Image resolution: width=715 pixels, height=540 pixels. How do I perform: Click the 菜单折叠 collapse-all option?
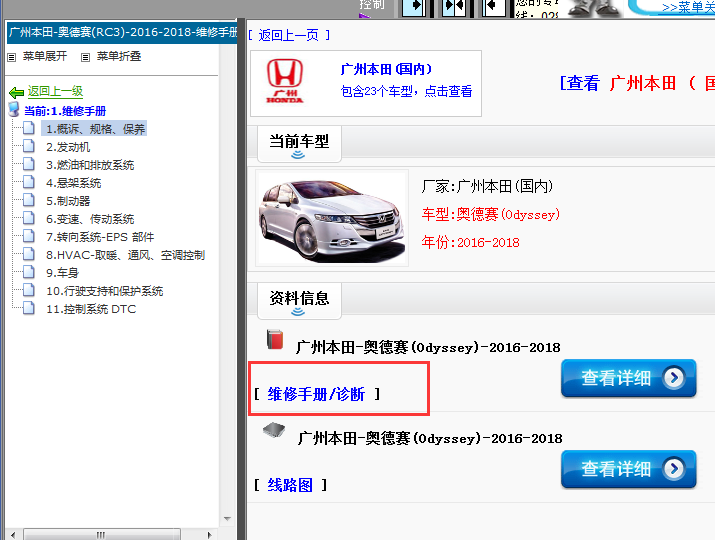point(119,56)
